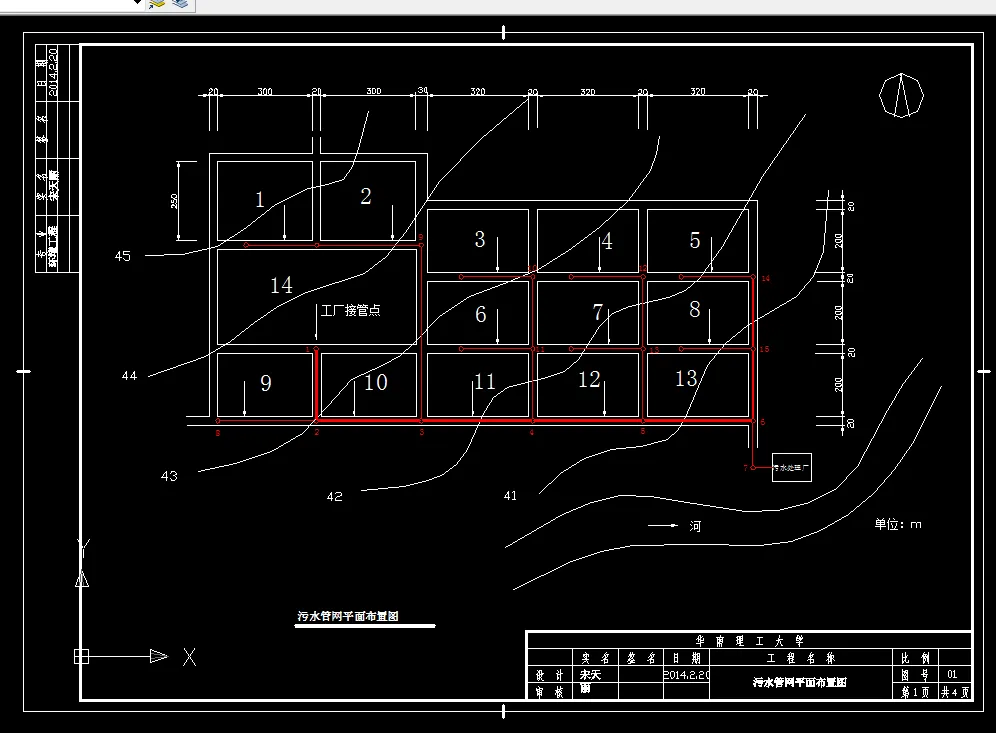
Task: Click the 污水管网平面布置图 drawing title
Action: click(x=348, y=616)
